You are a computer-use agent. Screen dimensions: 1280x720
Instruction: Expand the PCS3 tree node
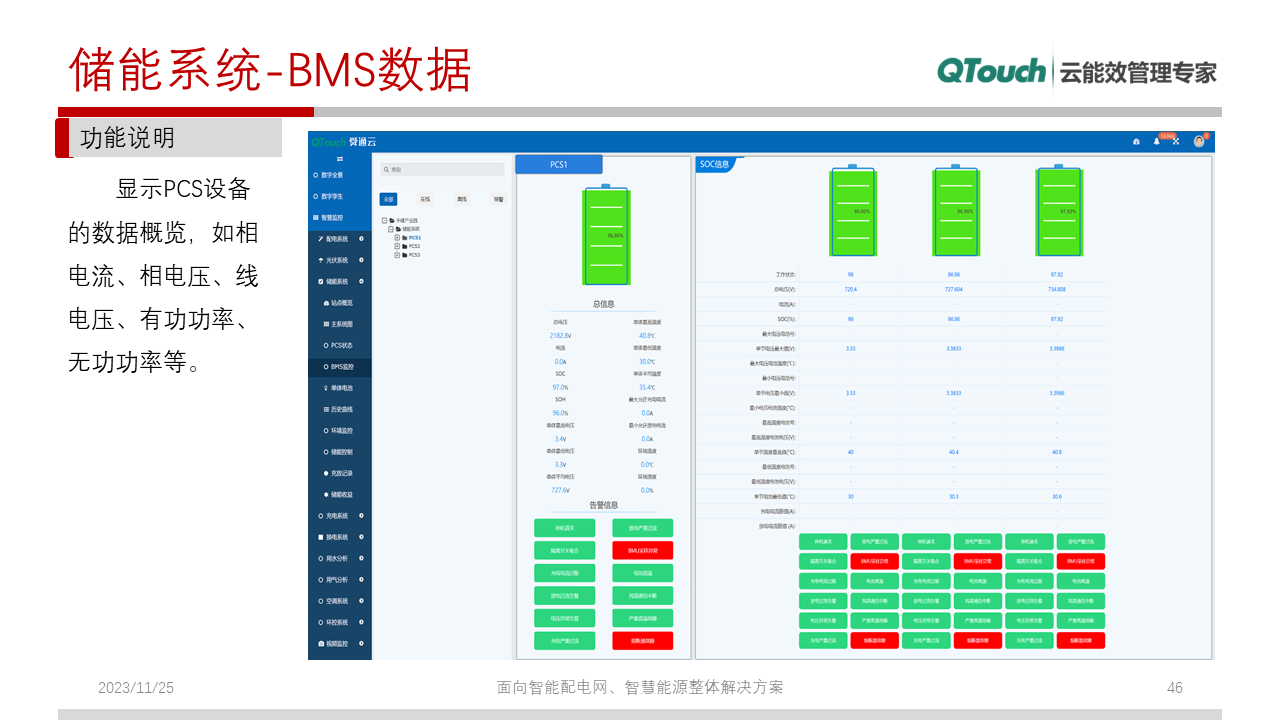tap(396, 255)
